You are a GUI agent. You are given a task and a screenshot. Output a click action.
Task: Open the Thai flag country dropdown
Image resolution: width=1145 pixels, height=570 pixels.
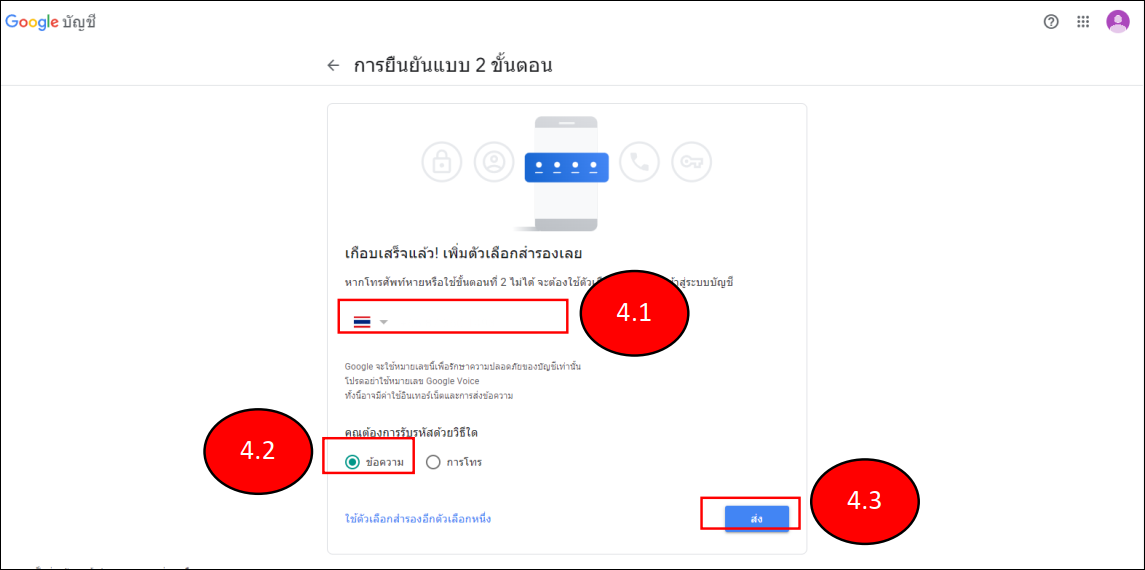(371, 322)
